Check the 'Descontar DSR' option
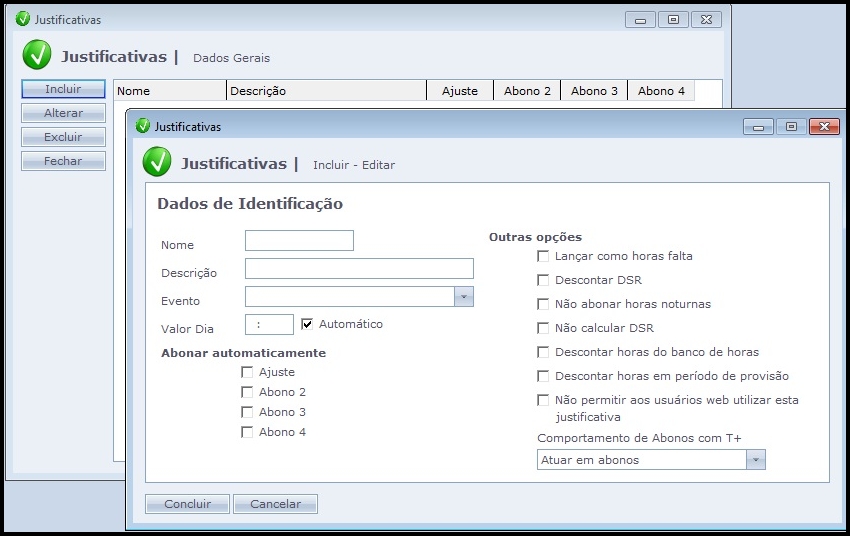Viewport: 850px width, 536px height. click(543, 280)
